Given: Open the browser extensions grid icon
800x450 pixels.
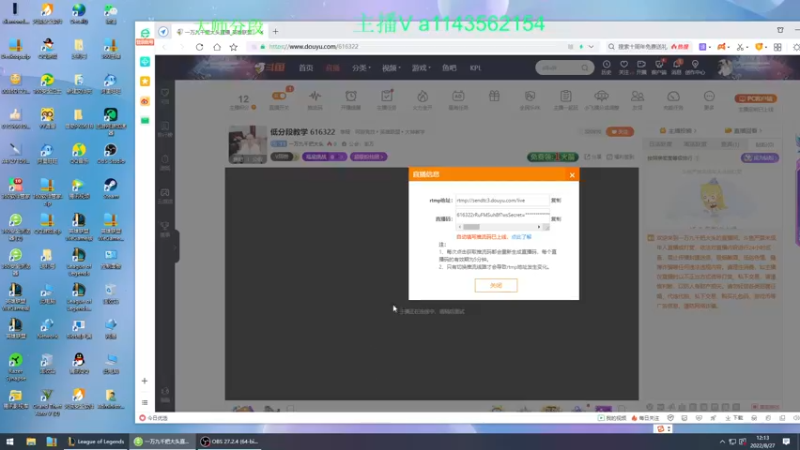Looking at the screenshot, I should [778, 47].
